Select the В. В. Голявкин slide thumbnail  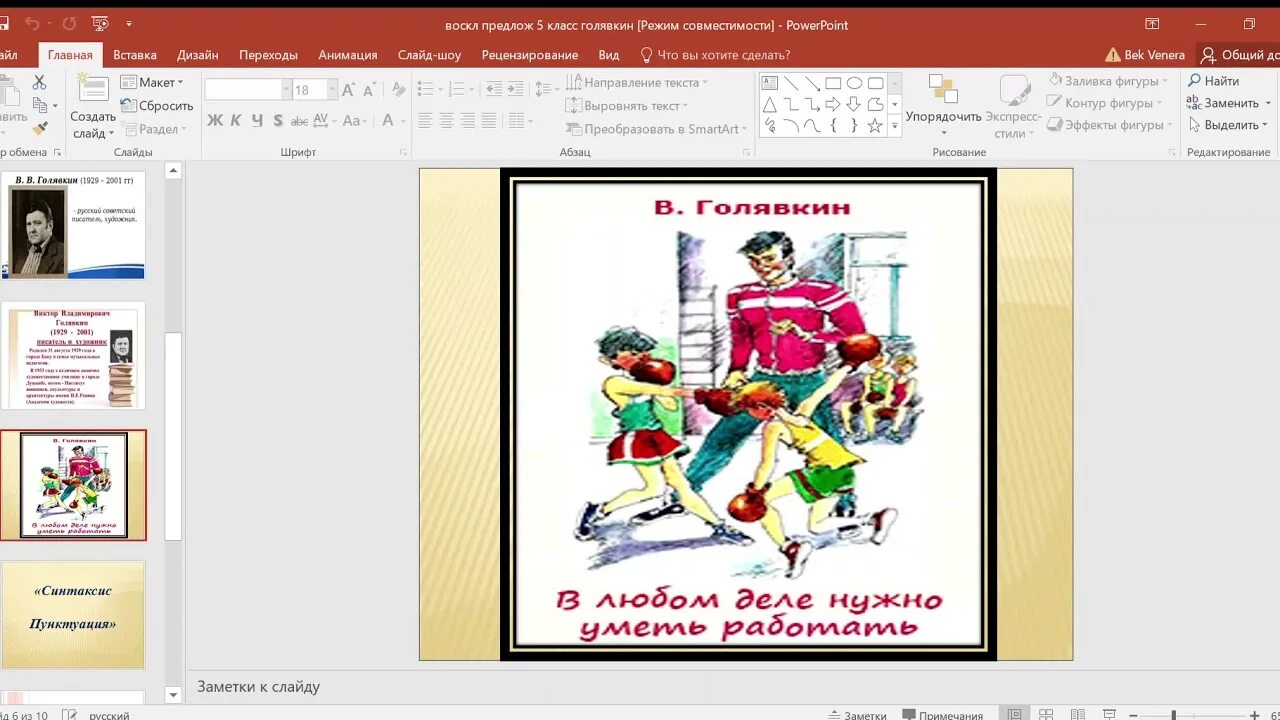[x=73, y=225]
